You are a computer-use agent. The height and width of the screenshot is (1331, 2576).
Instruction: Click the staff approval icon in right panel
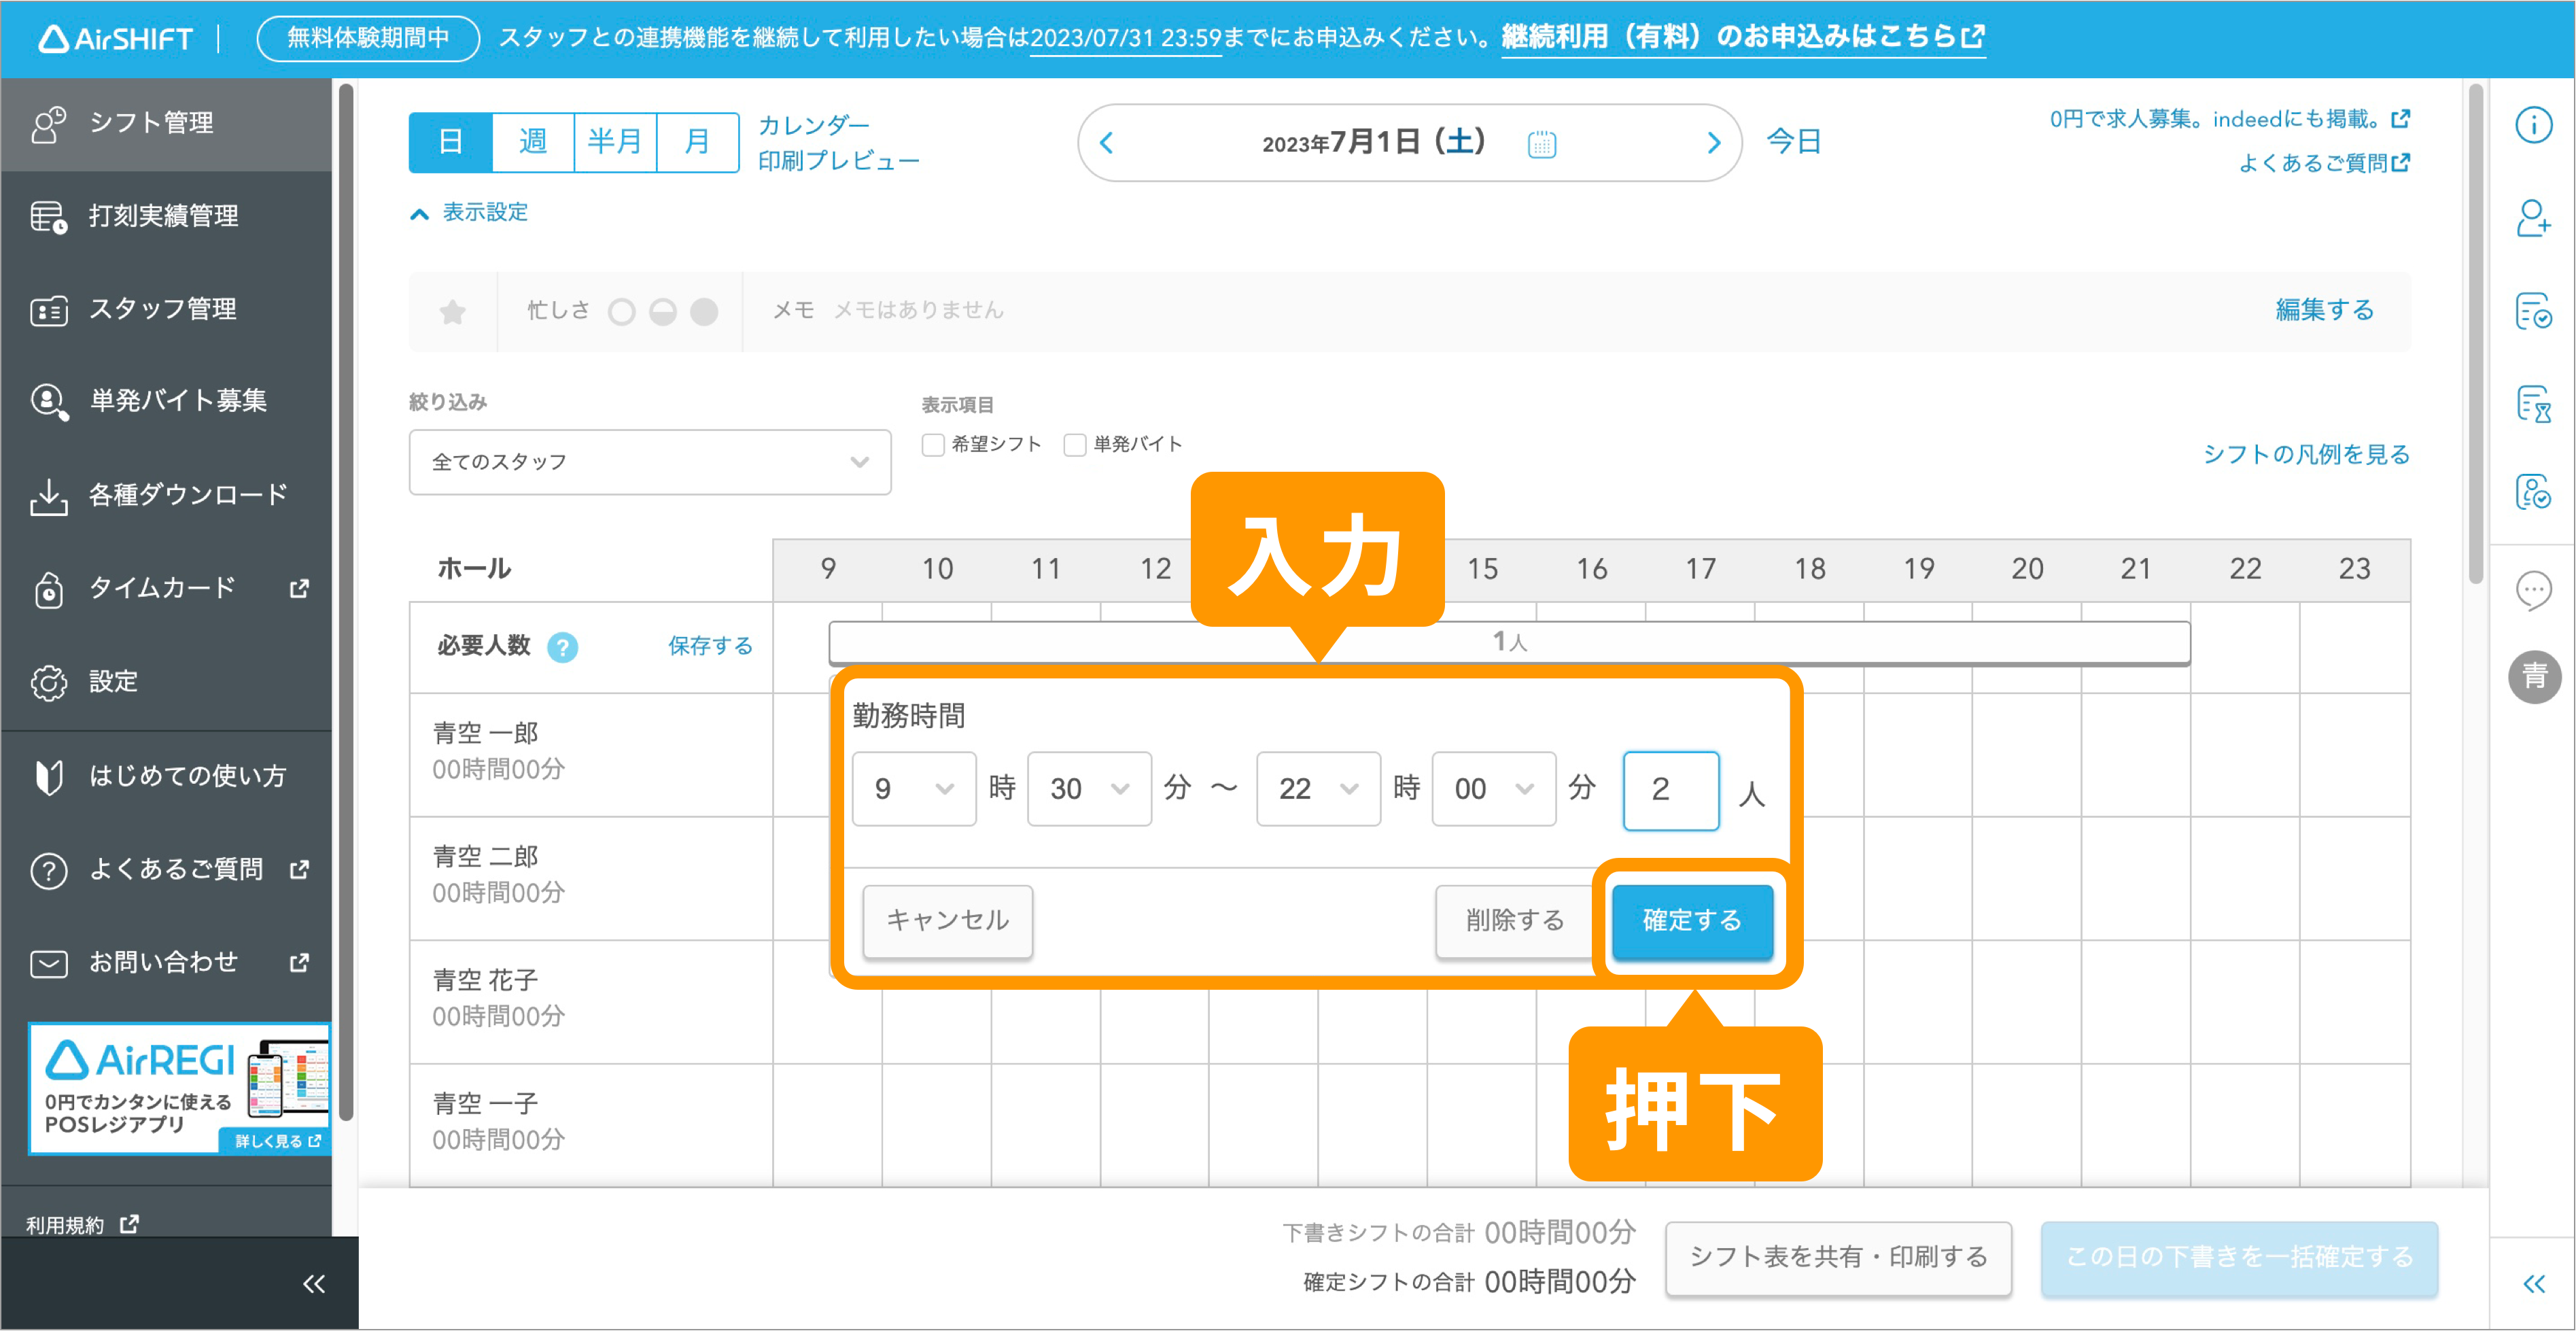(2533, 492)
